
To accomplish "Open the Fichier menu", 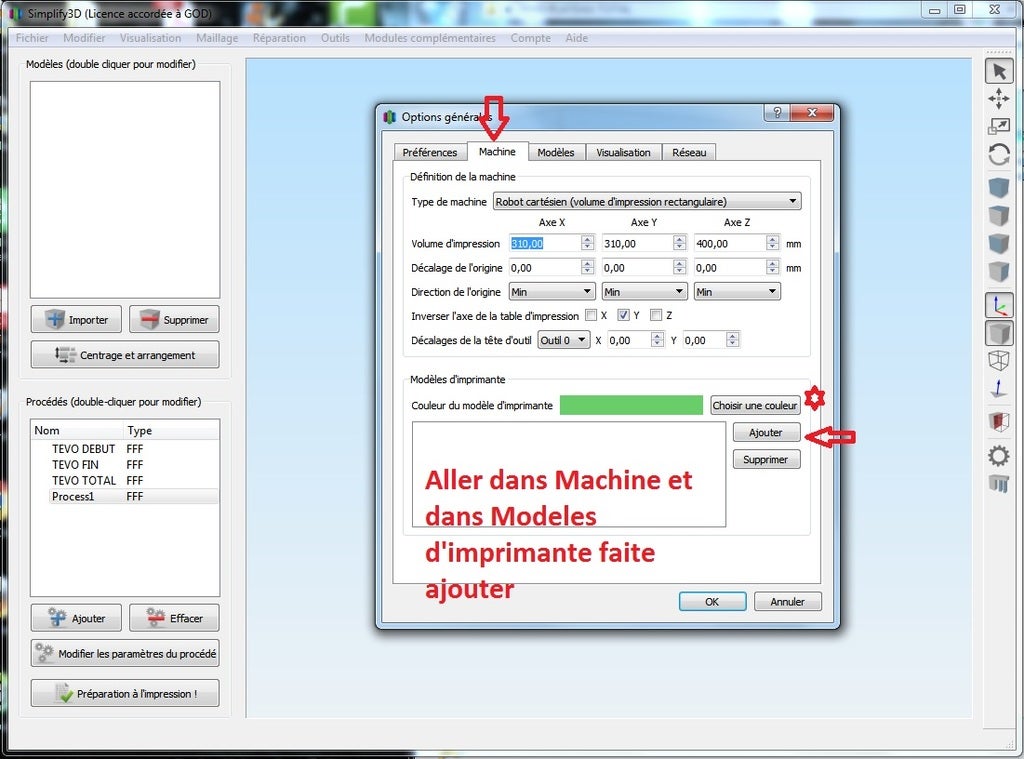I will point(32,38).
